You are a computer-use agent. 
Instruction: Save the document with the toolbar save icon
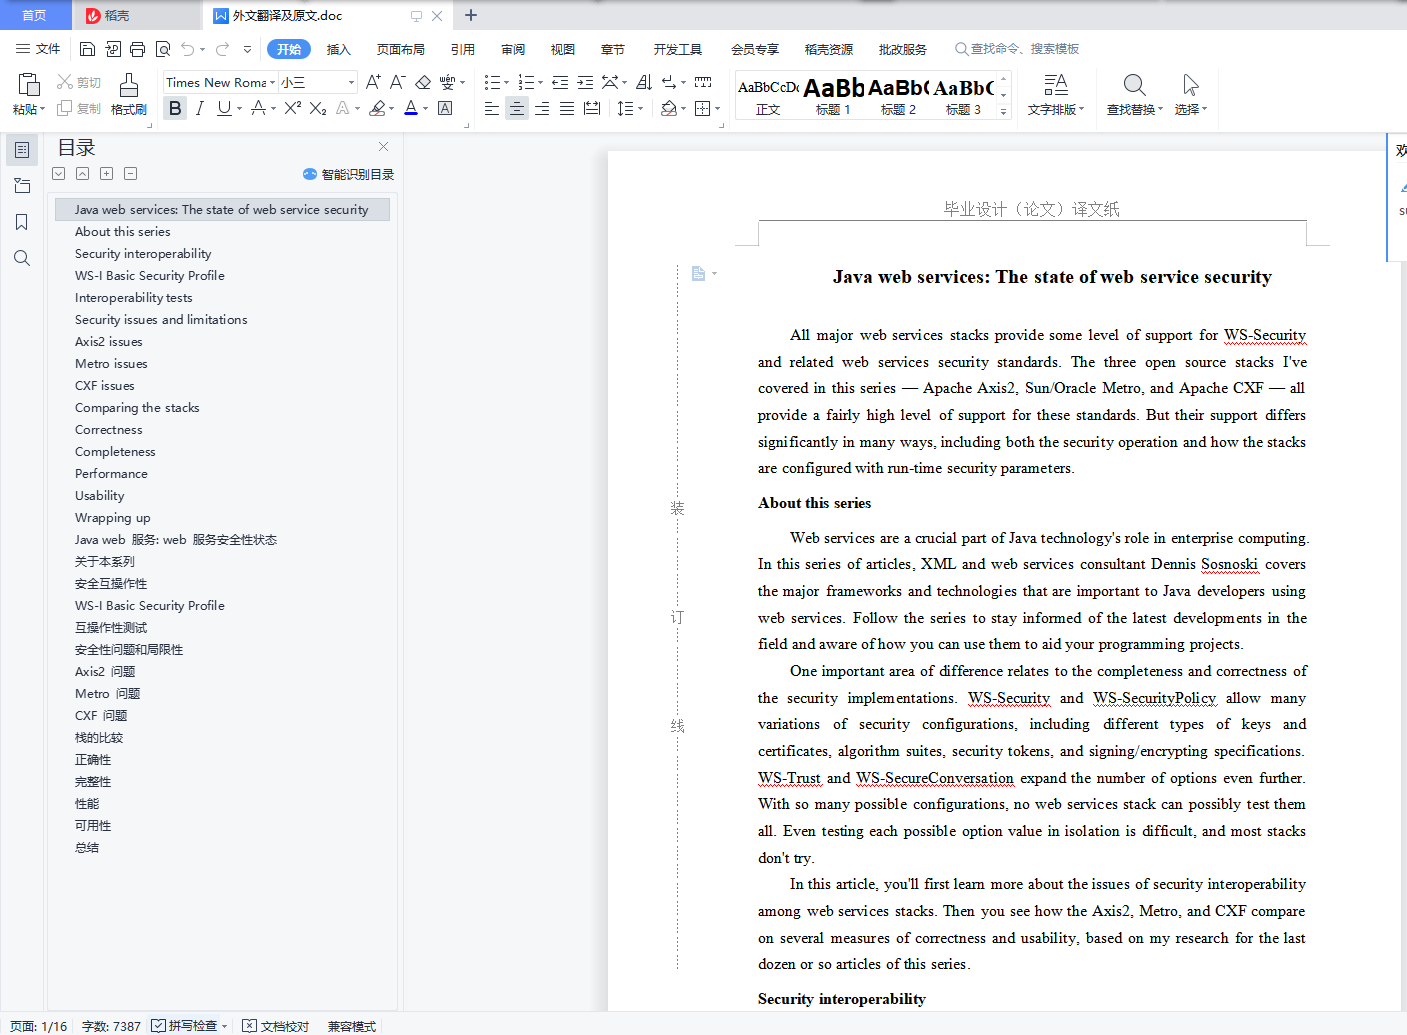click(x=88, y=49)
